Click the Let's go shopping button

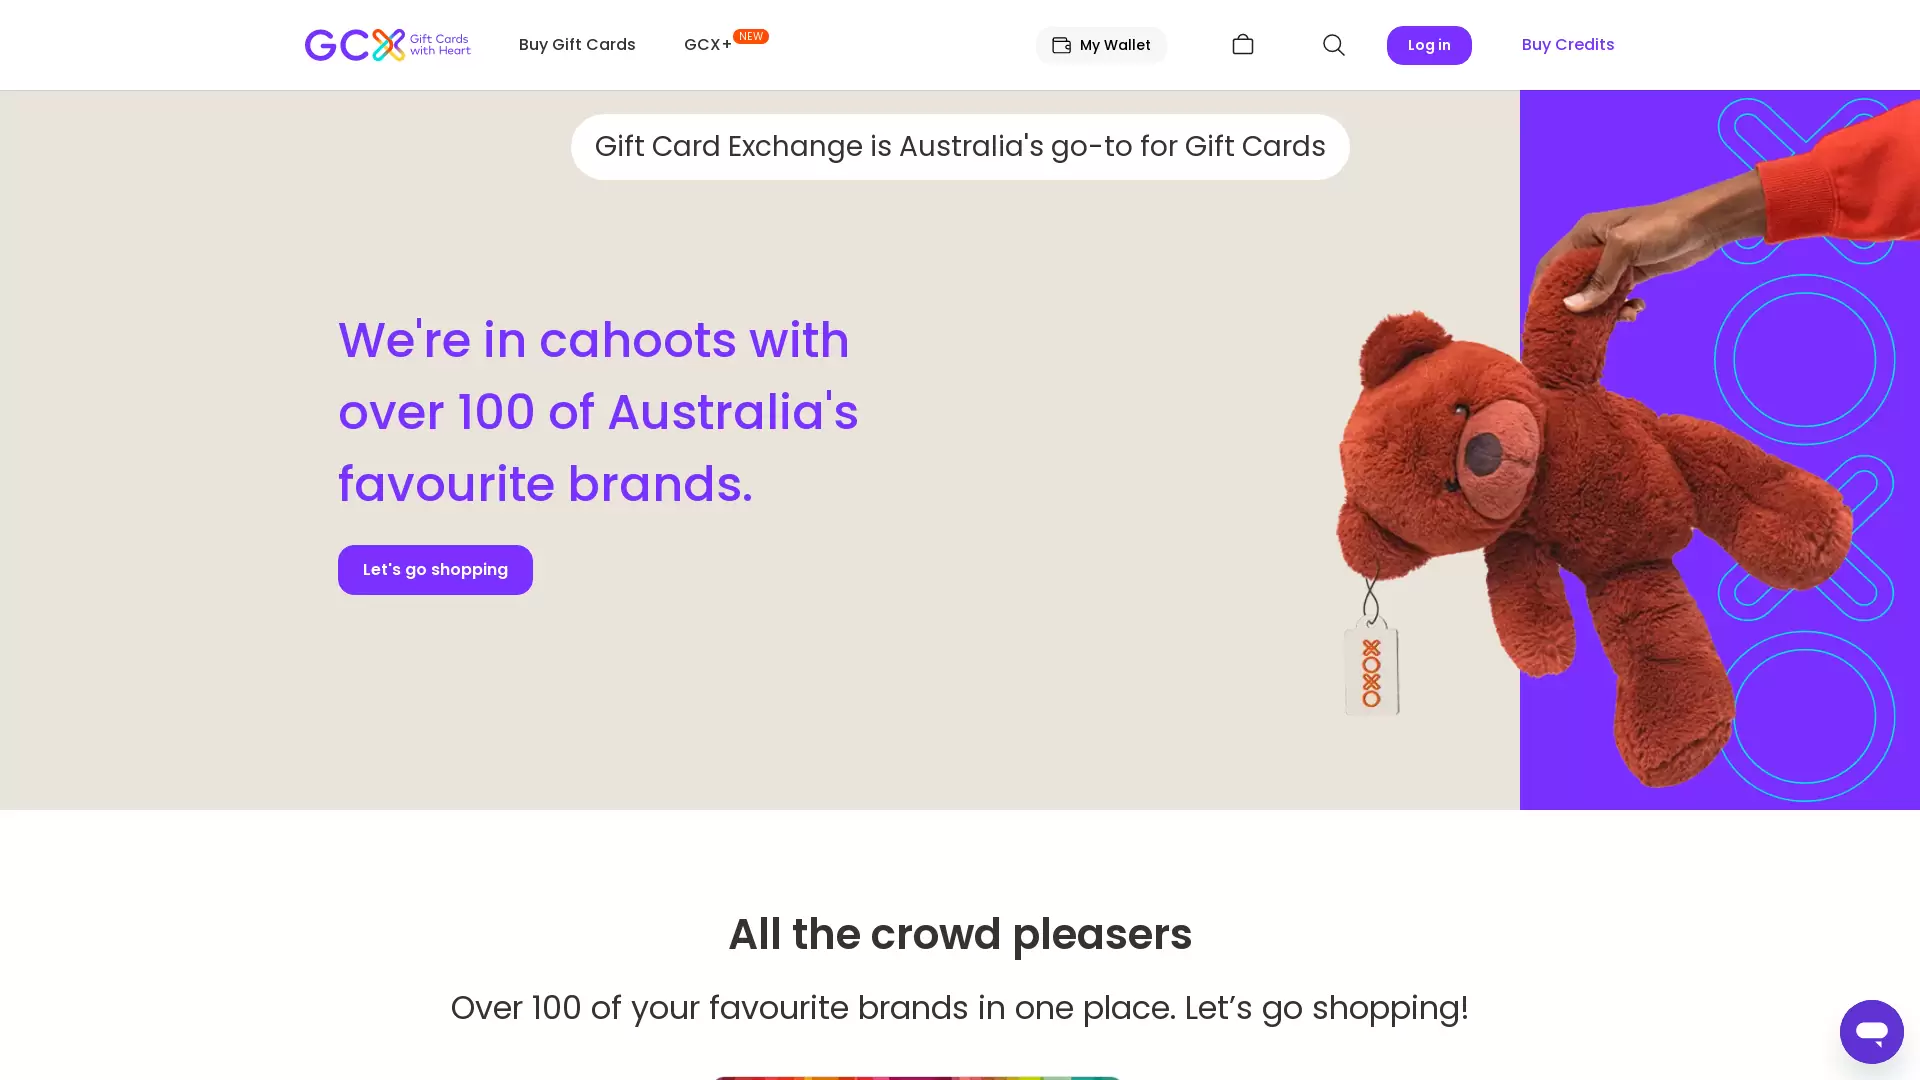(435, 570)
